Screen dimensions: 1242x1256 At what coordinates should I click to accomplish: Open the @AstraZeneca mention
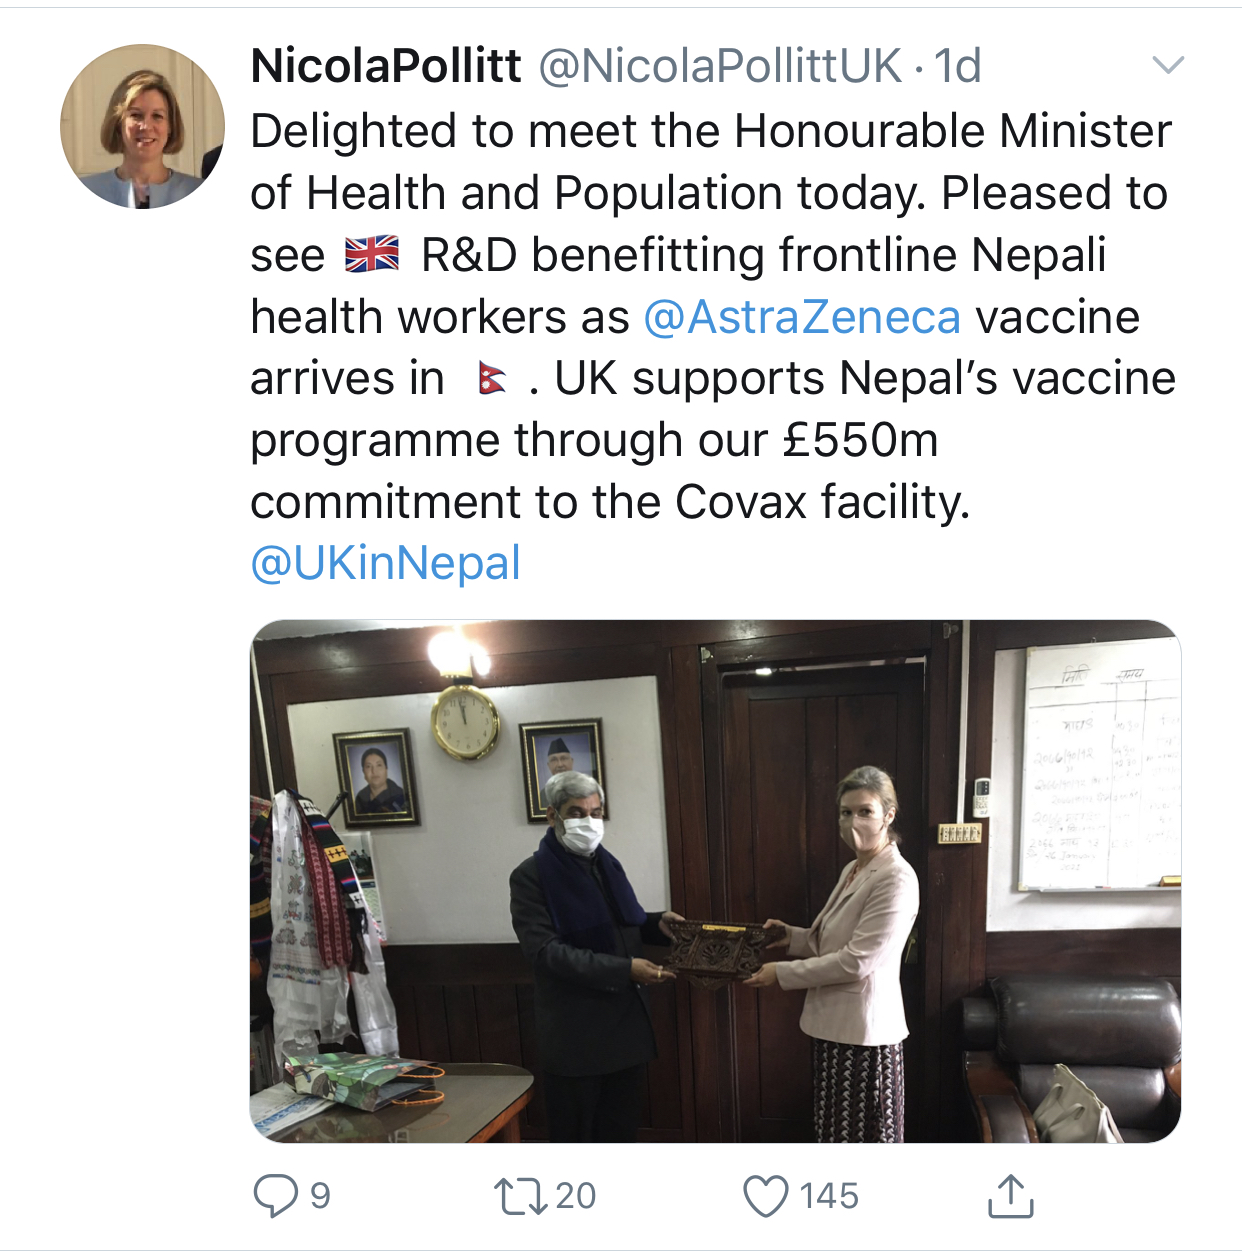coord(802,318)
